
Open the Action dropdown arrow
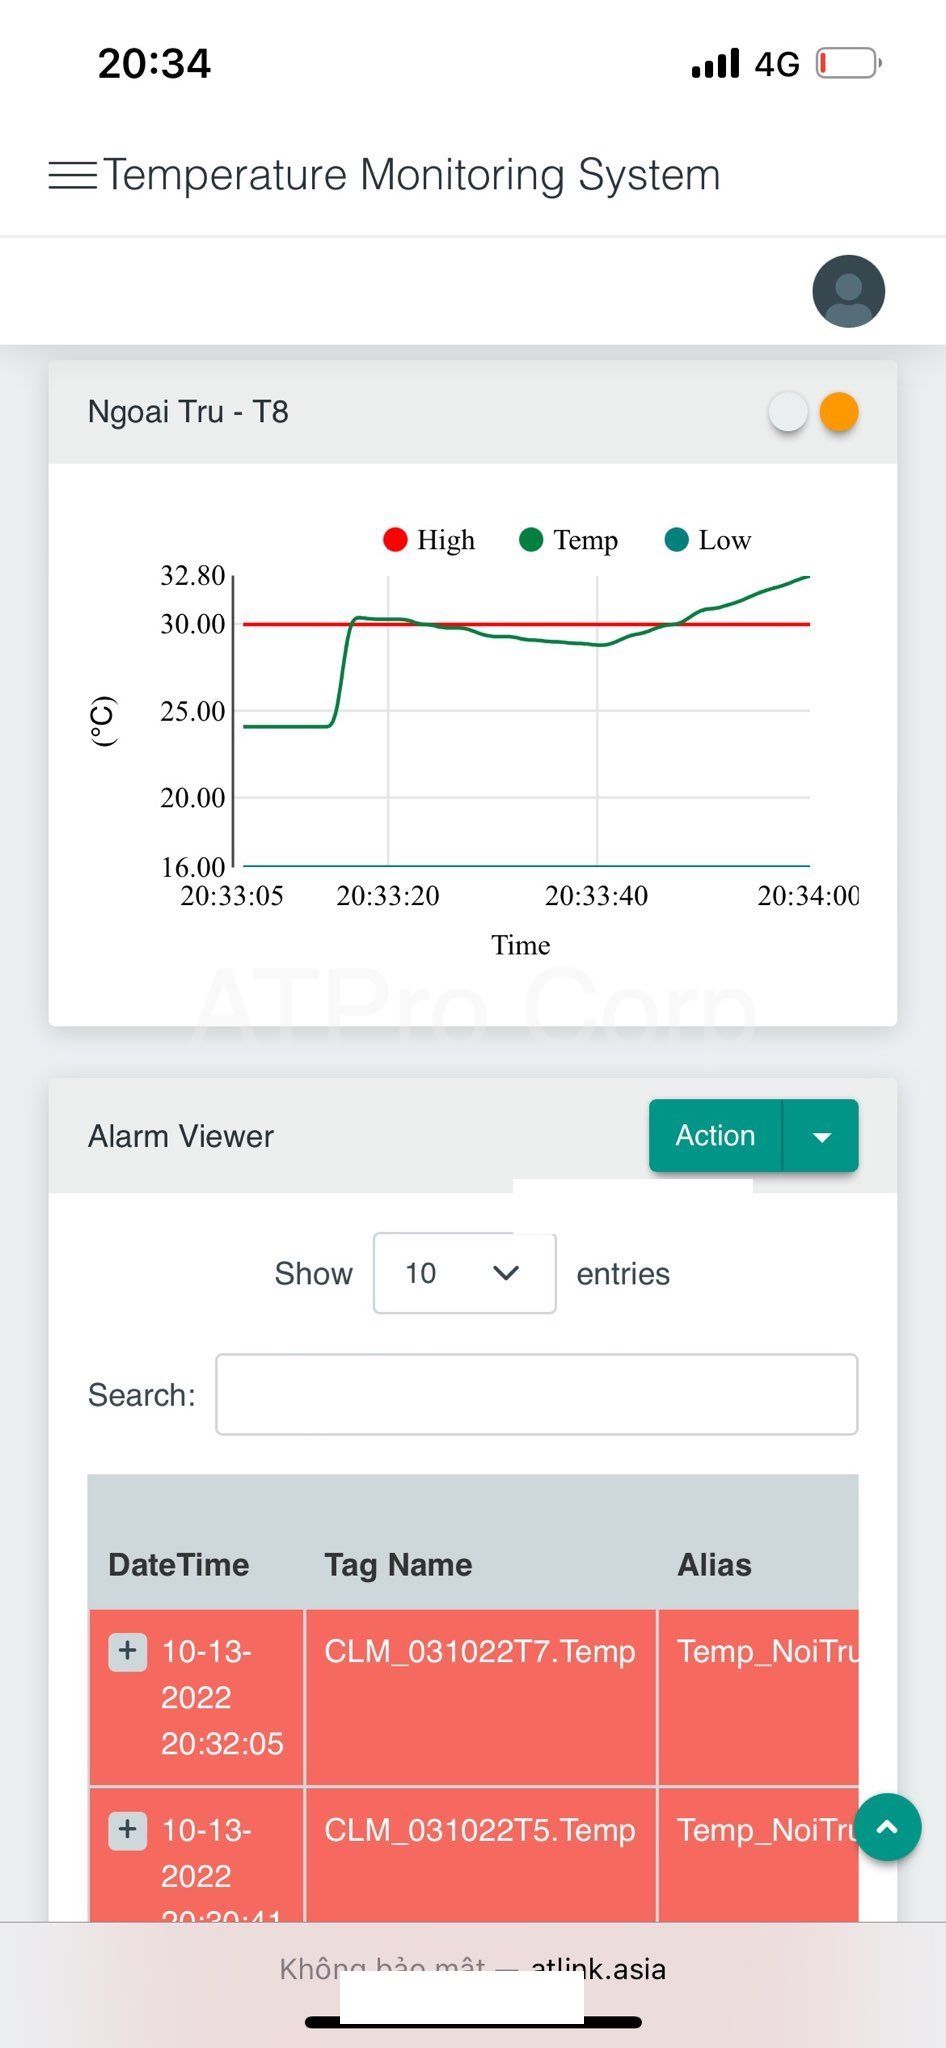click(x=821, y=1136)
